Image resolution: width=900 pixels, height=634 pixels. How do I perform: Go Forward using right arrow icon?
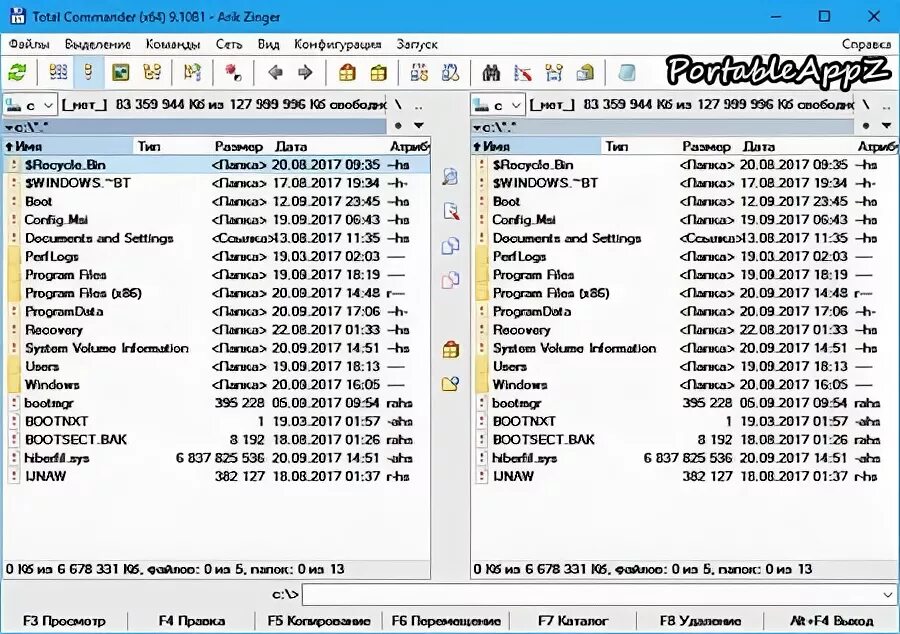(305, 72)
